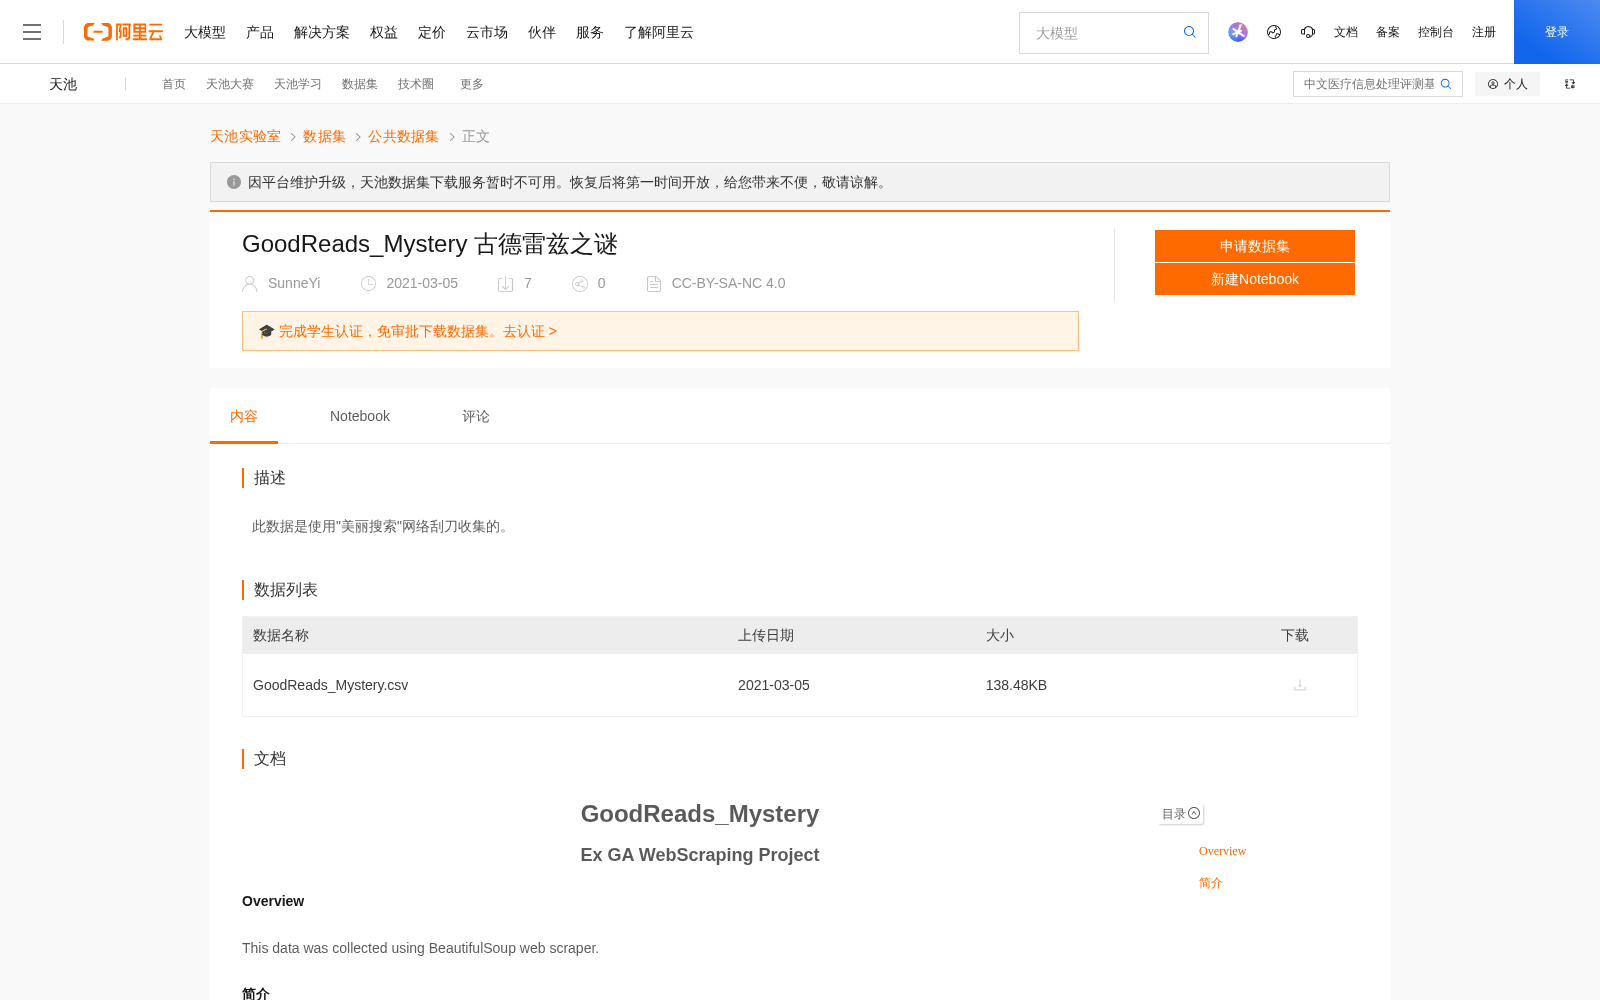Image resolution: width=1600 pixels, height=1000 pixels.
Task: Jump to Overview in table of contents
Action: [x=1222, y=851]
